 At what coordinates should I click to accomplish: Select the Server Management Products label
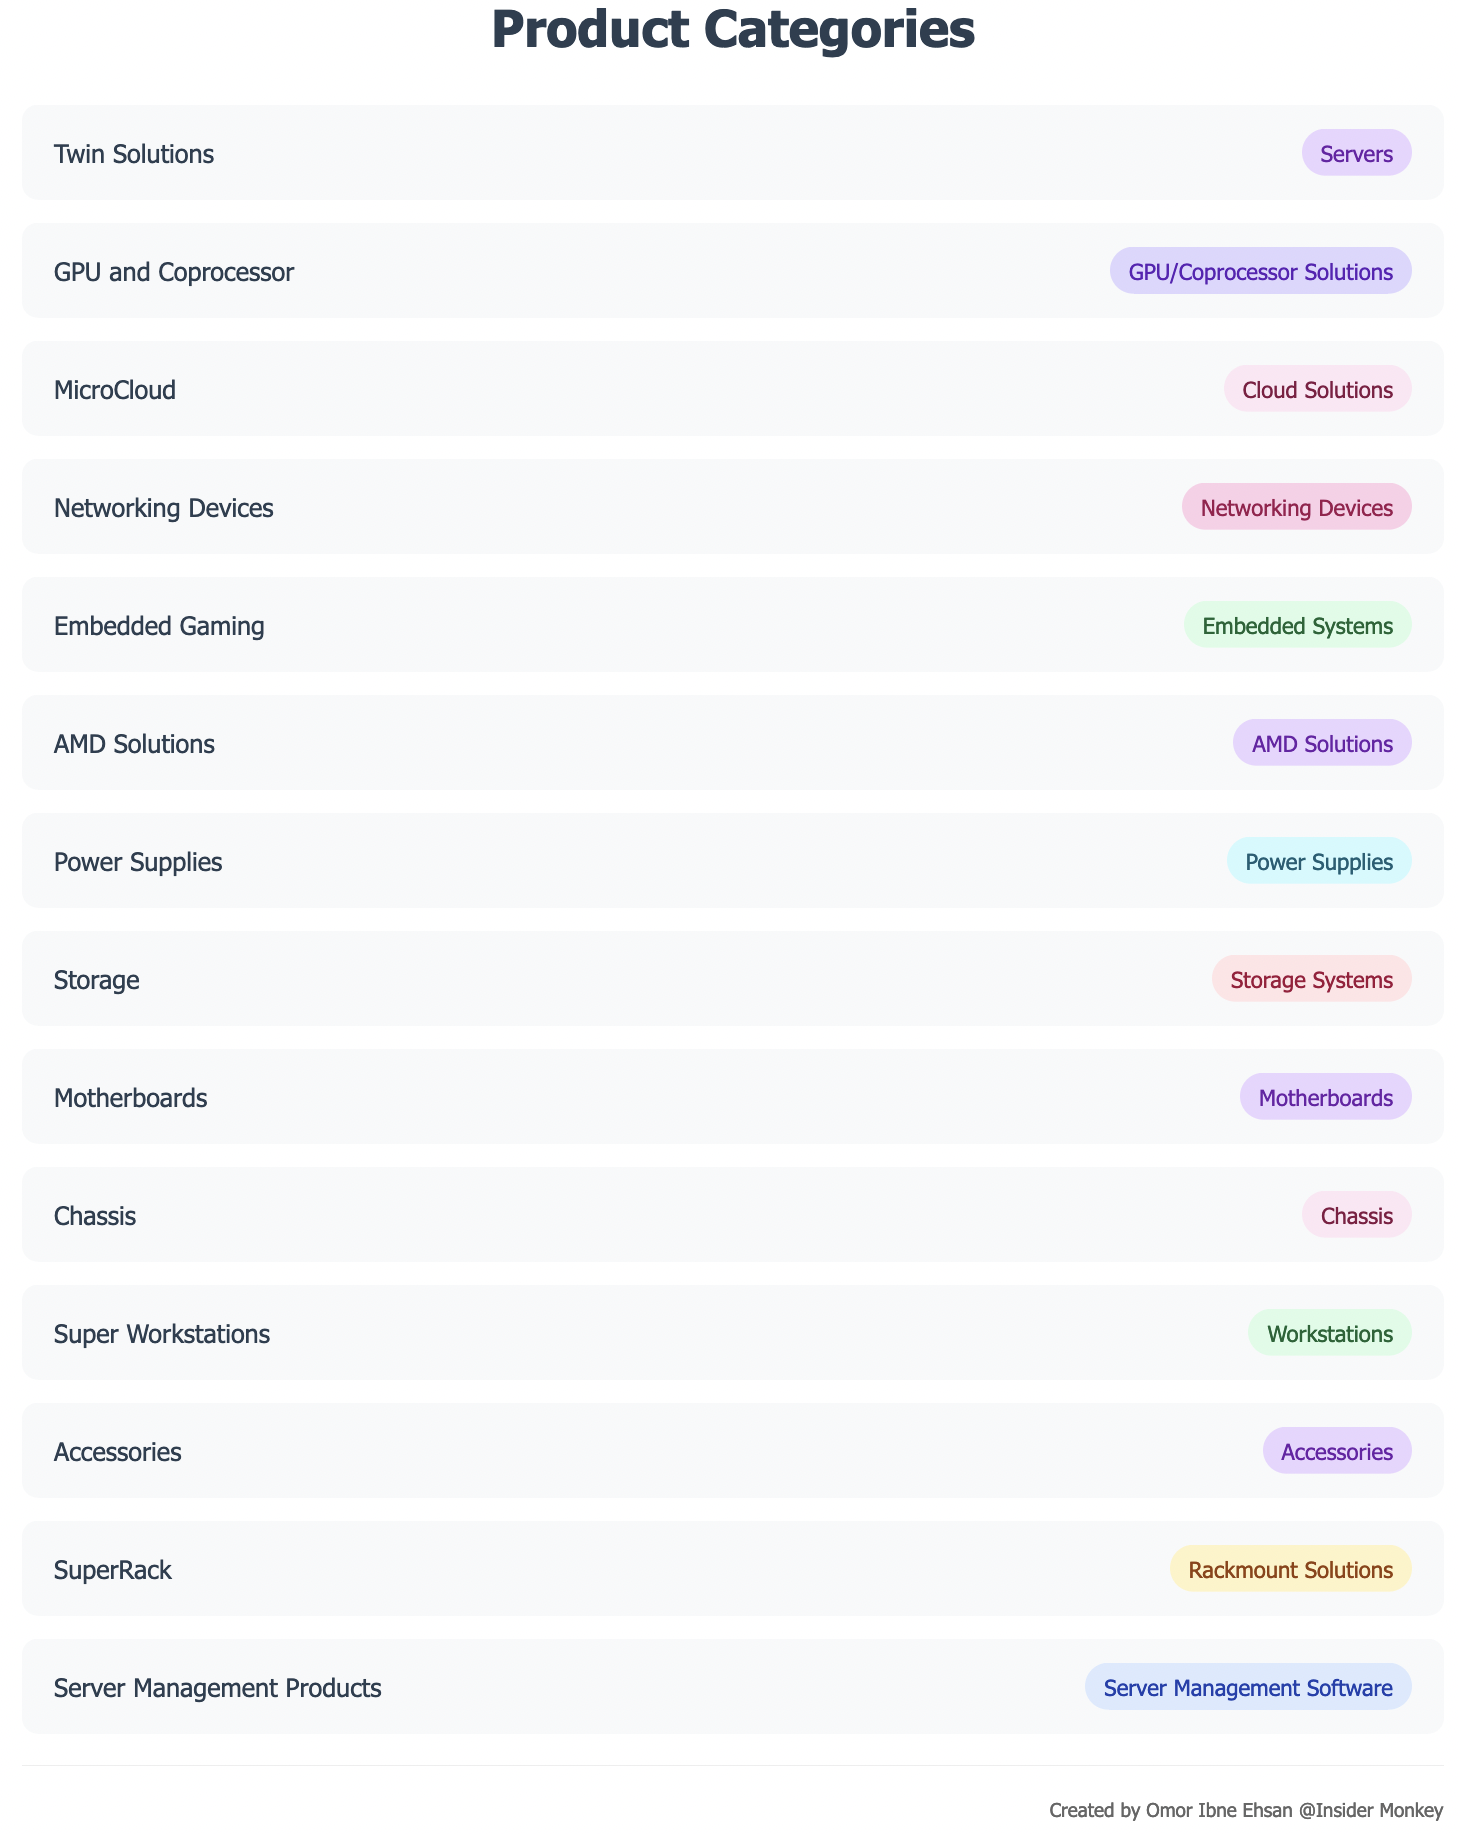218,1688
